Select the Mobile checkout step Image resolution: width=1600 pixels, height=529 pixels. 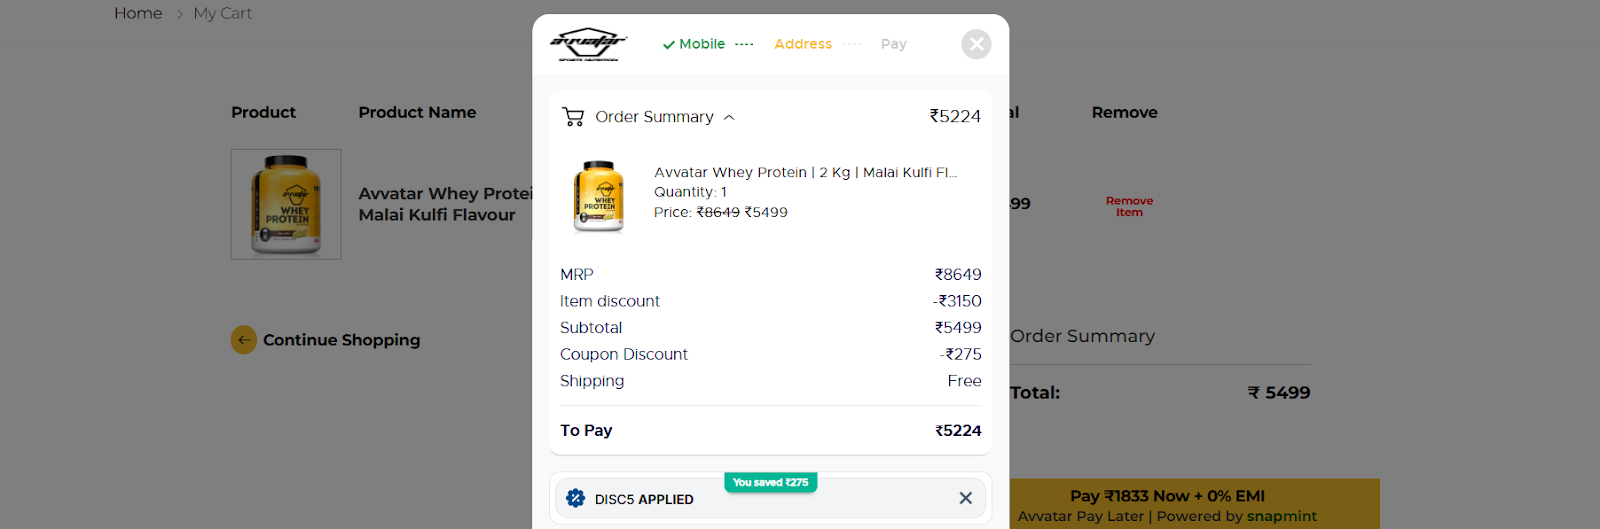(x=701, y=44)
